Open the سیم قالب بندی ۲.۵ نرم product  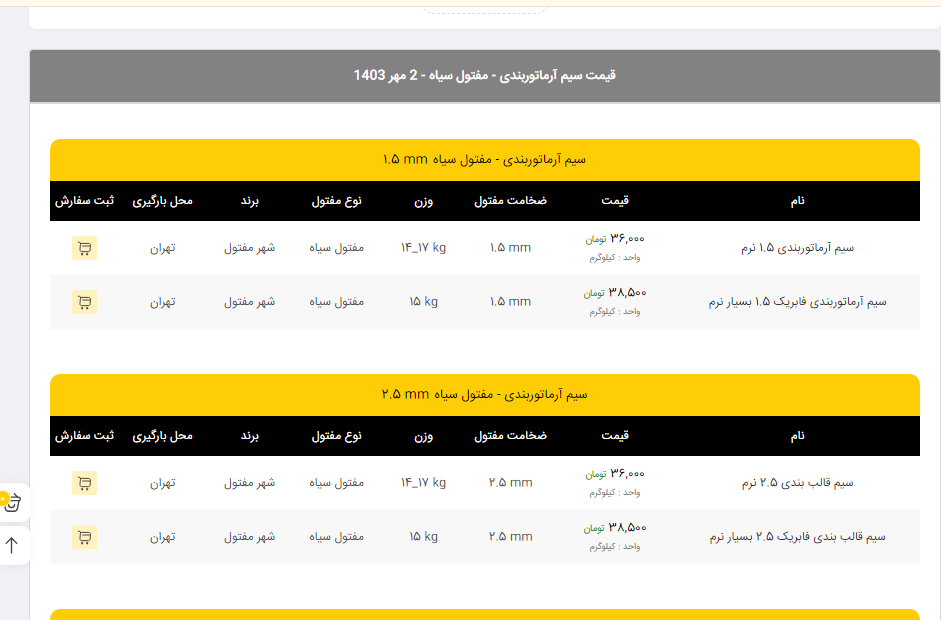pos(797,483)
